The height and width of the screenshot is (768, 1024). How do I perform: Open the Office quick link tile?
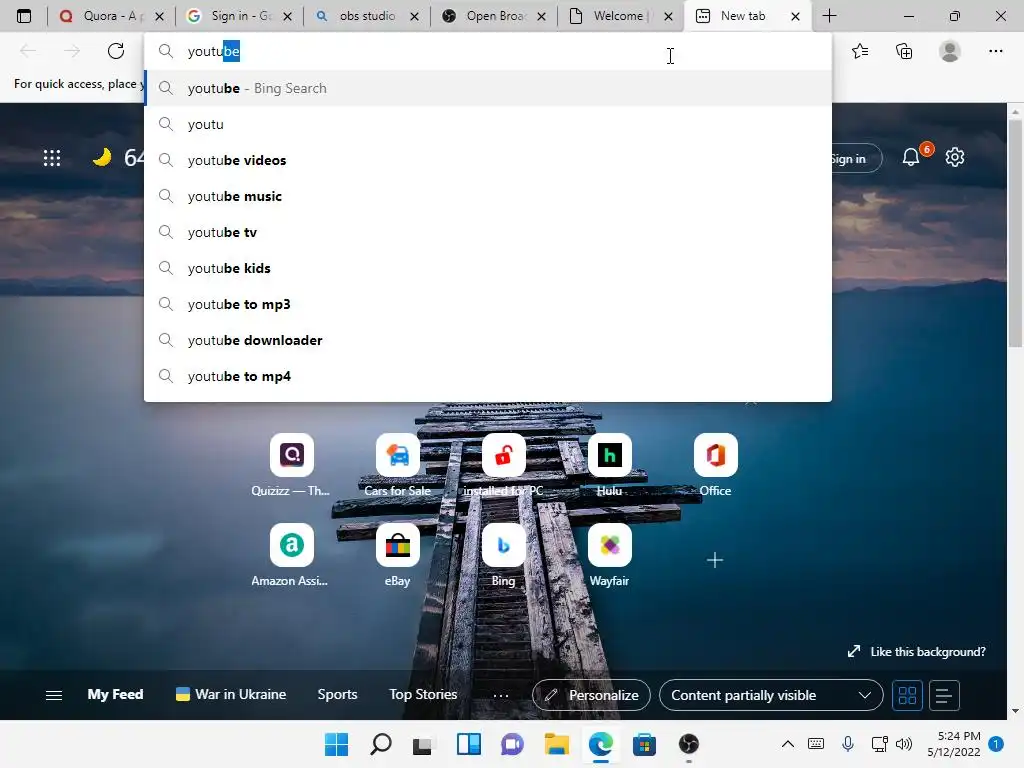click(715, 455)
